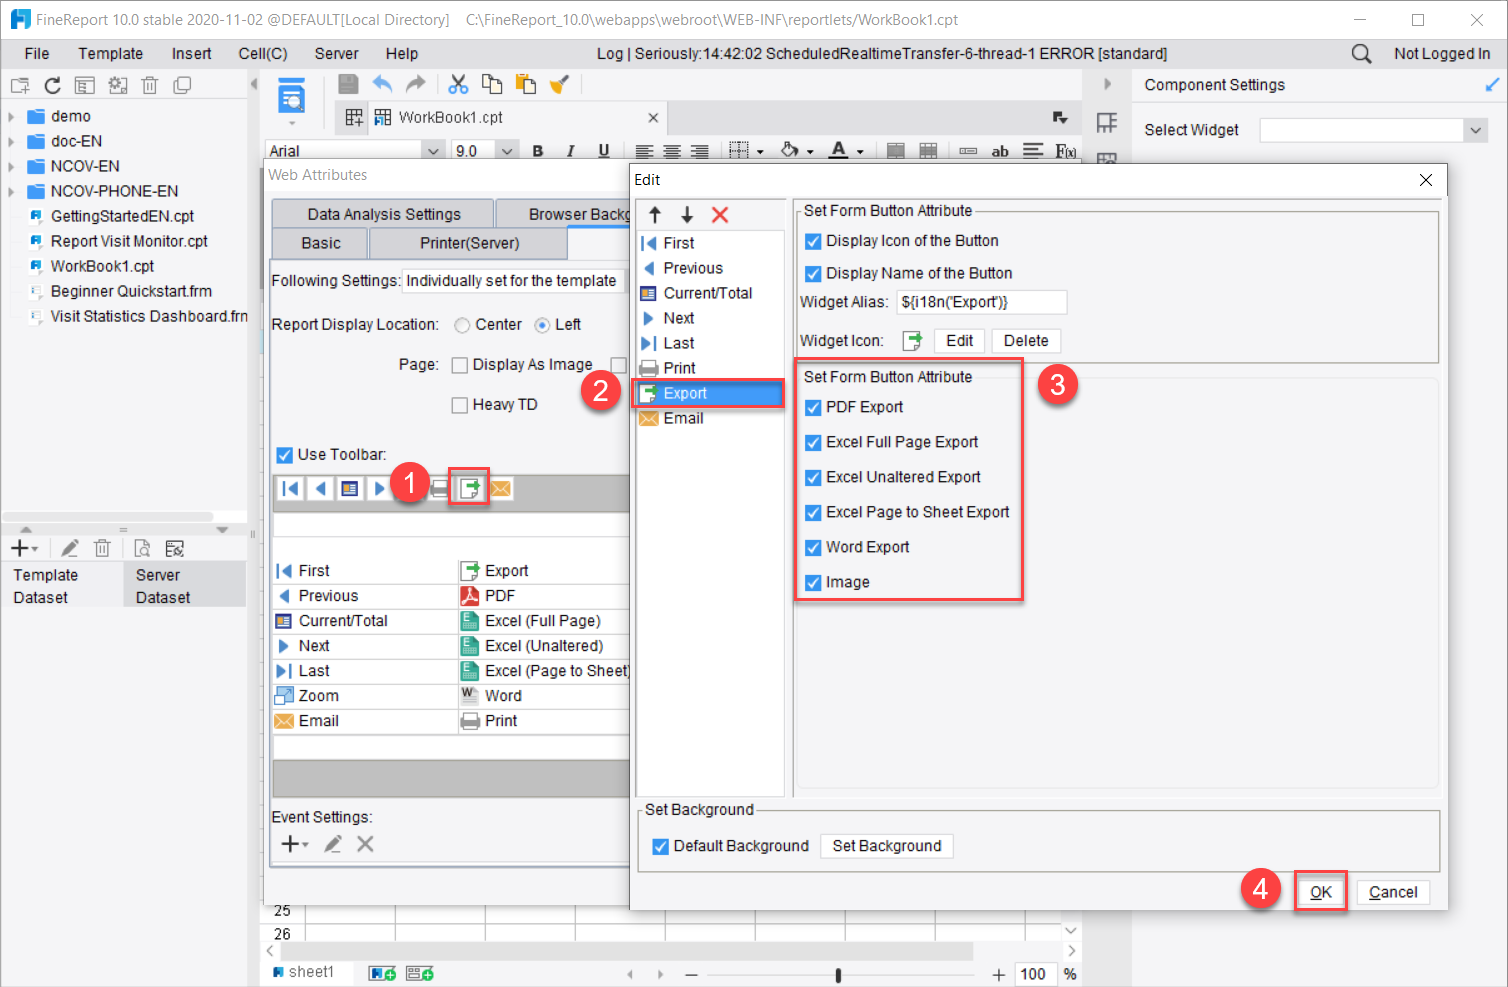Viewport: 1508px width, 987px height.
Task: Click the Redo arrow in toolbar
Action: (416, 84)
